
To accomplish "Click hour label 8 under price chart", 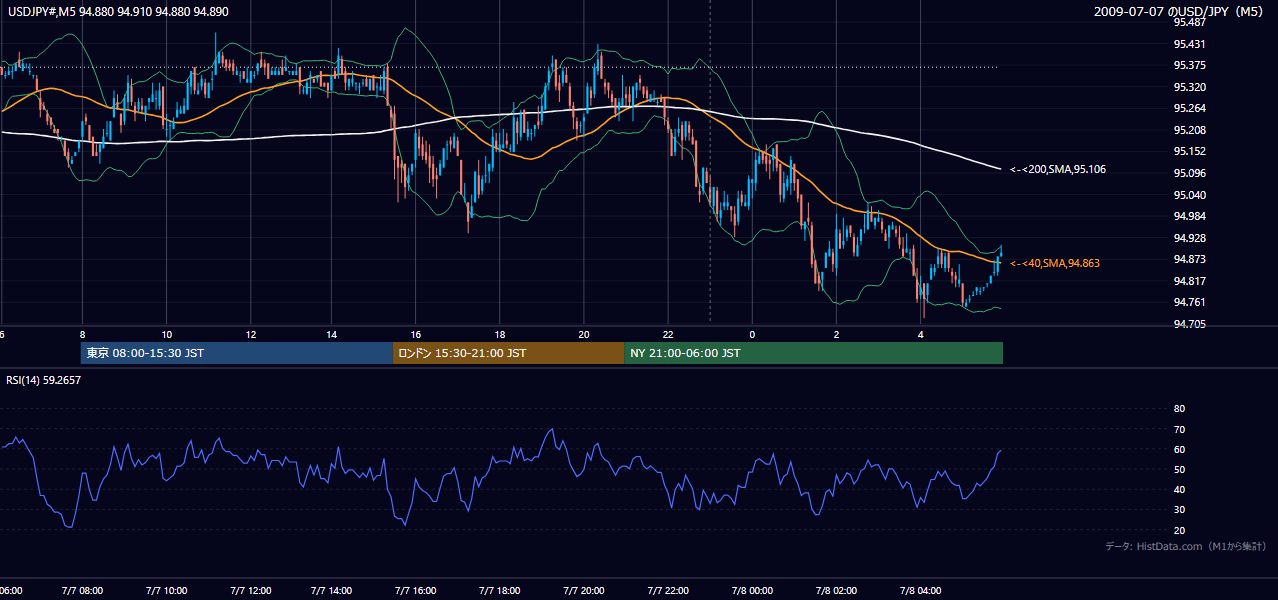I will click(x=82, y=334).
